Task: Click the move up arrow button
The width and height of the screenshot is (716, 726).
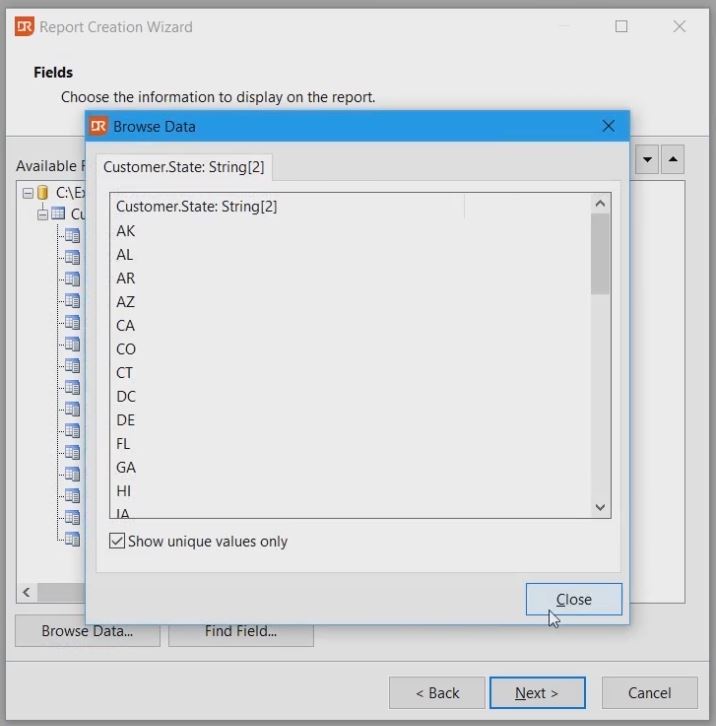Action: pos(673,160)
